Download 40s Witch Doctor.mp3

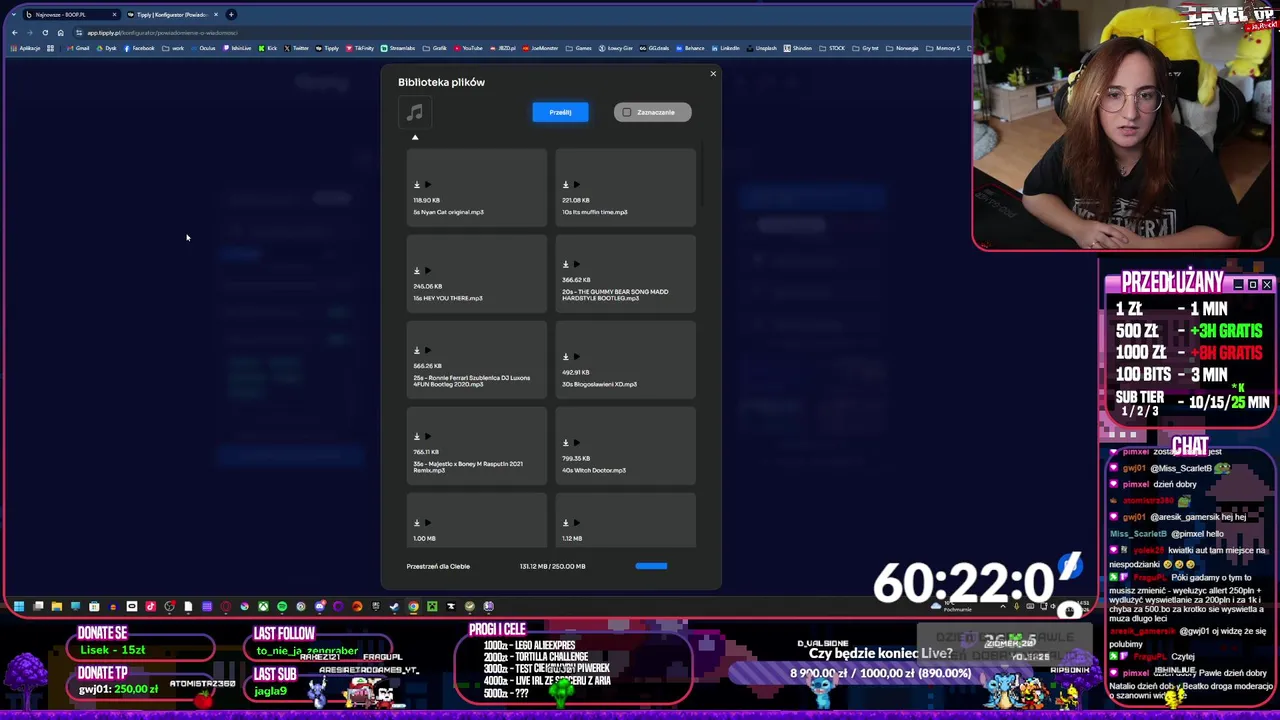tap(565, 443)
